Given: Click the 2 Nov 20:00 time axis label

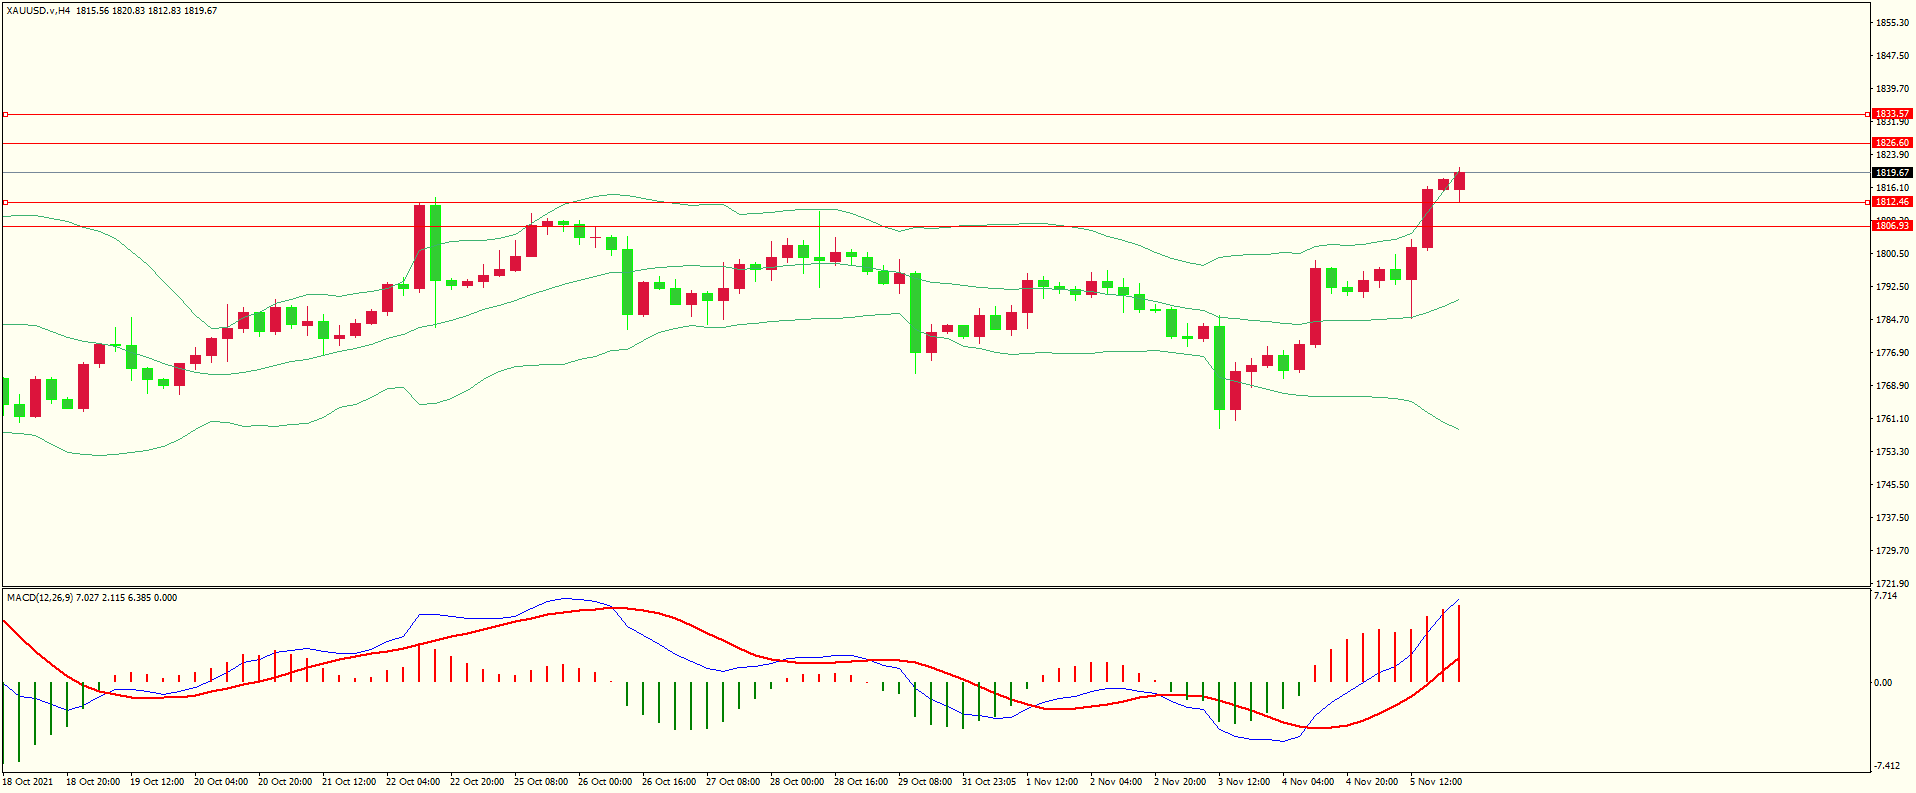Looking at the screenshot, I should click(1180, 782).
